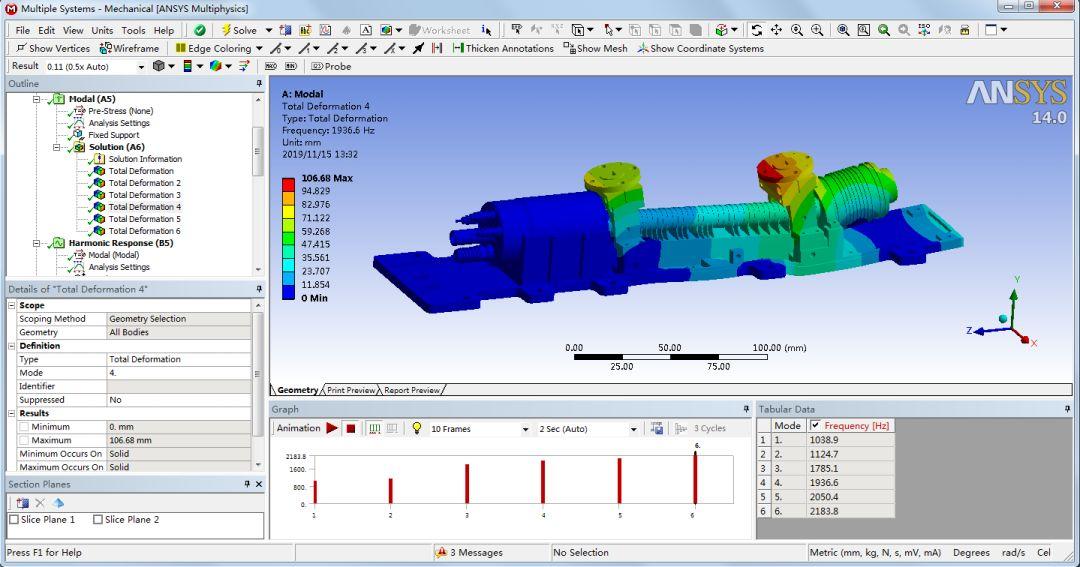Click the Vector Display arrows icon
This screenshot has width=1080, height=567.
(x=244, y=66)
